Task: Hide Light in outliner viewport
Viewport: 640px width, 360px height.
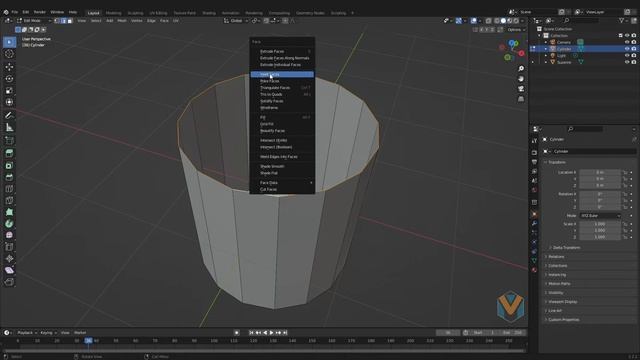Action: pyautogui.click(x=627, y=56)
